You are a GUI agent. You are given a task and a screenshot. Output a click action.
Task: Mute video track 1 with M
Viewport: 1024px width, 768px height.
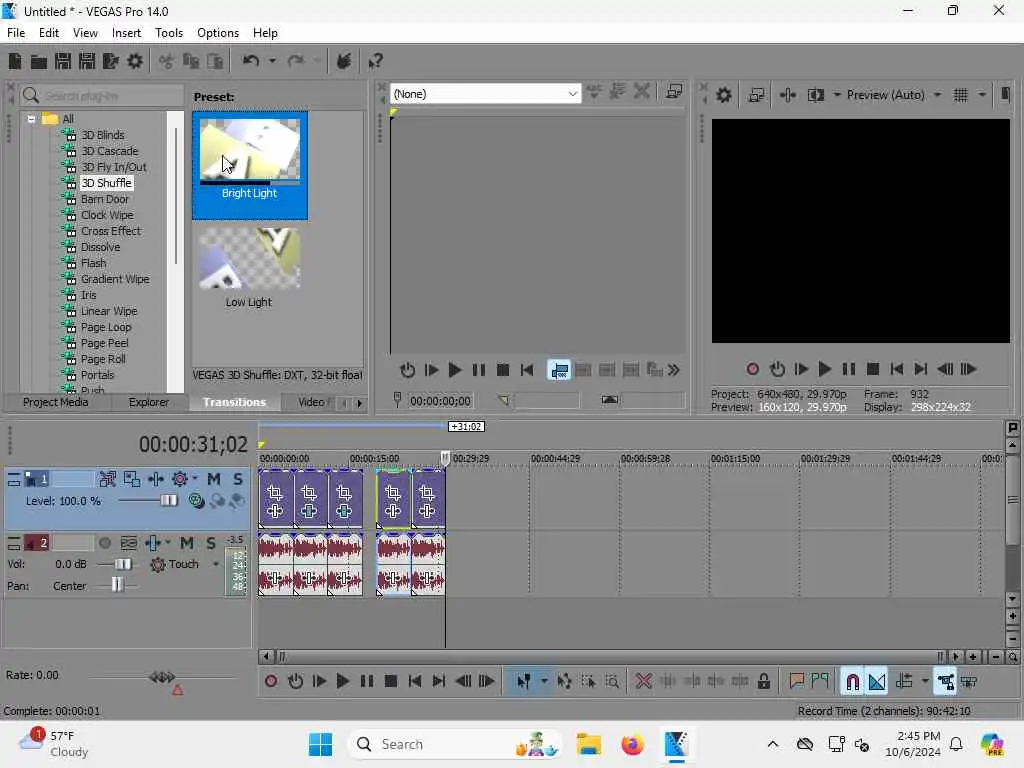click(214, 479)
